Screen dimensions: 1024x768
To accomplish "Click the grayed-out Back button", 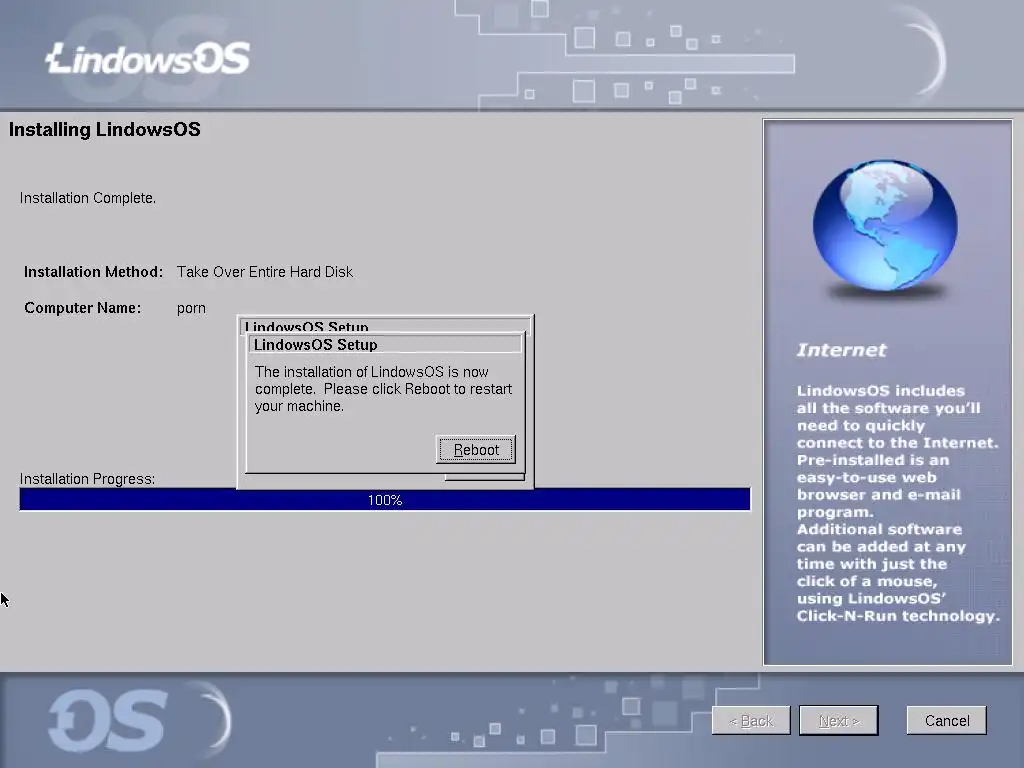I will pyautogui.click(x=751, y=720).
